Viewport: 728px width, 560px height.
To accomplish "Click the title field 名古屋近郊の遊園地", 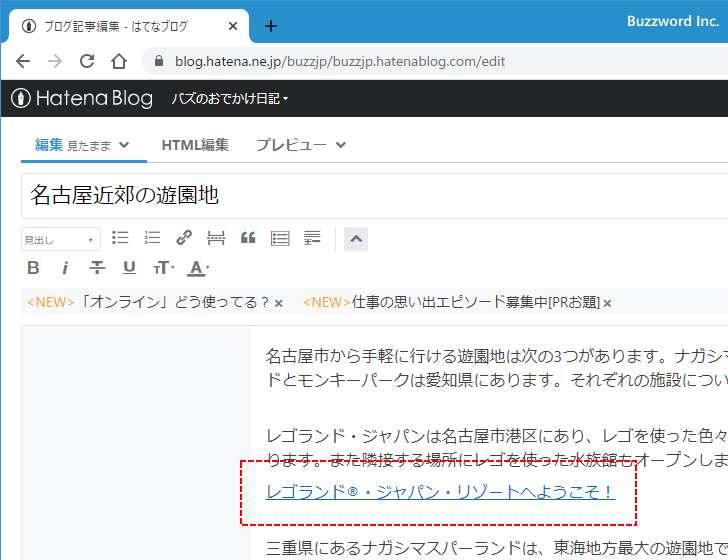I will pyautogui.click(x=374, y=195).
